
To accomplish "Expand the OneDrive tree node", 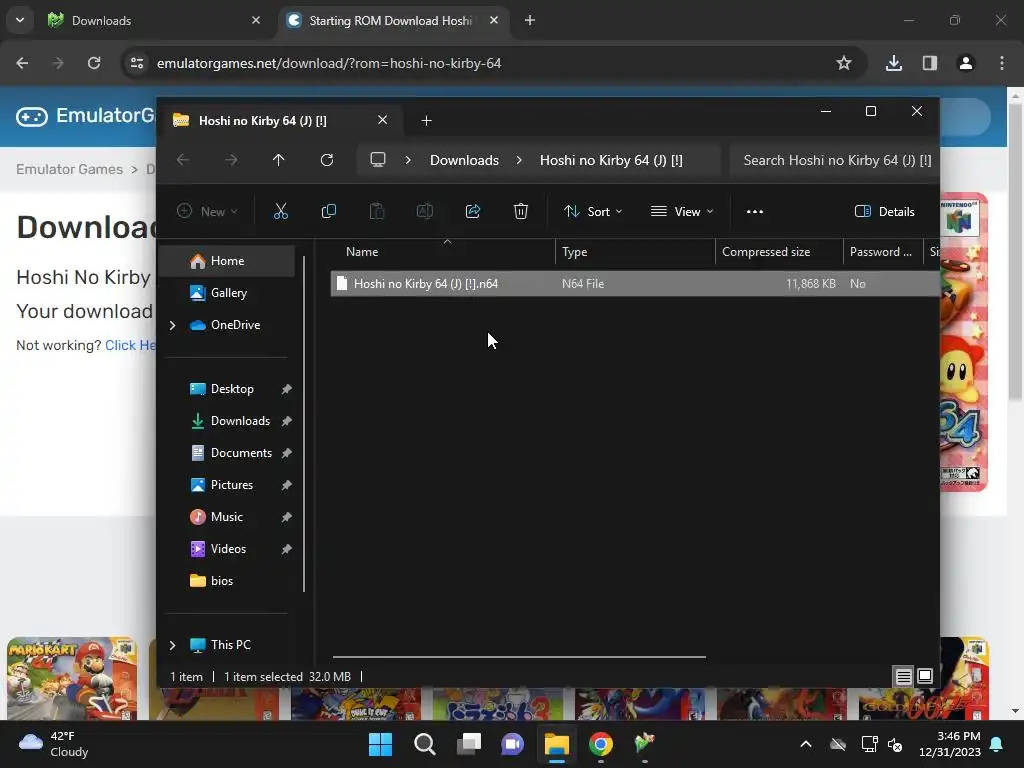I will coord(172,325).
